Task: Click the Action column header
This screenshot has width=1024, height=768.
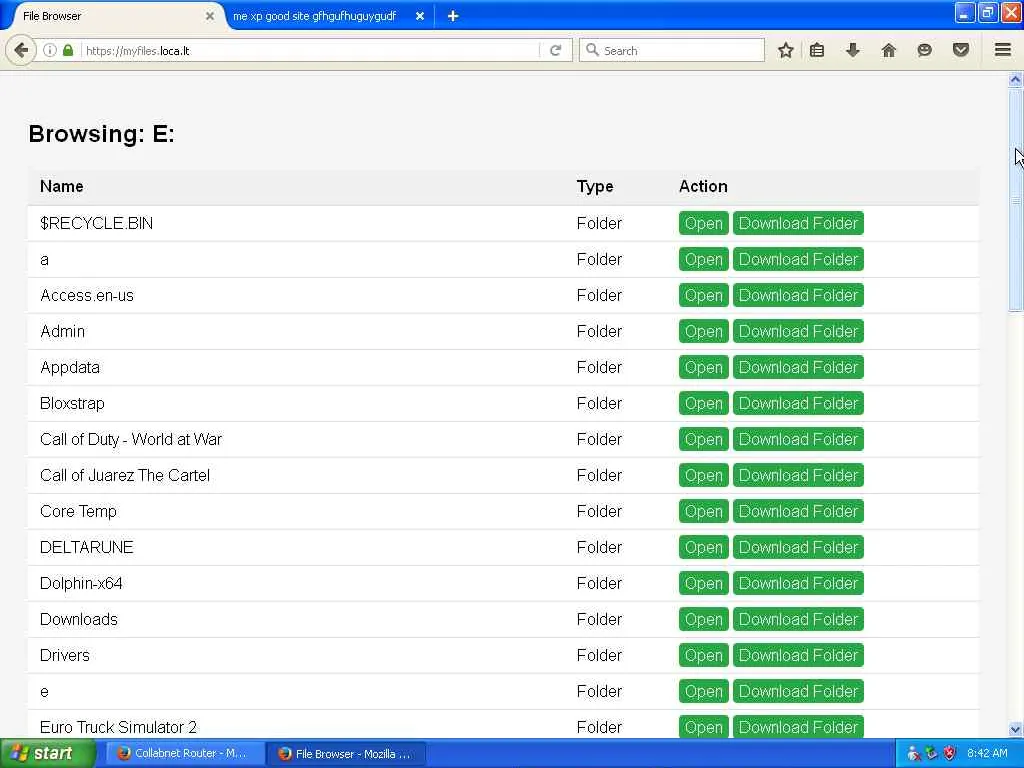Action: click(703, 186)
